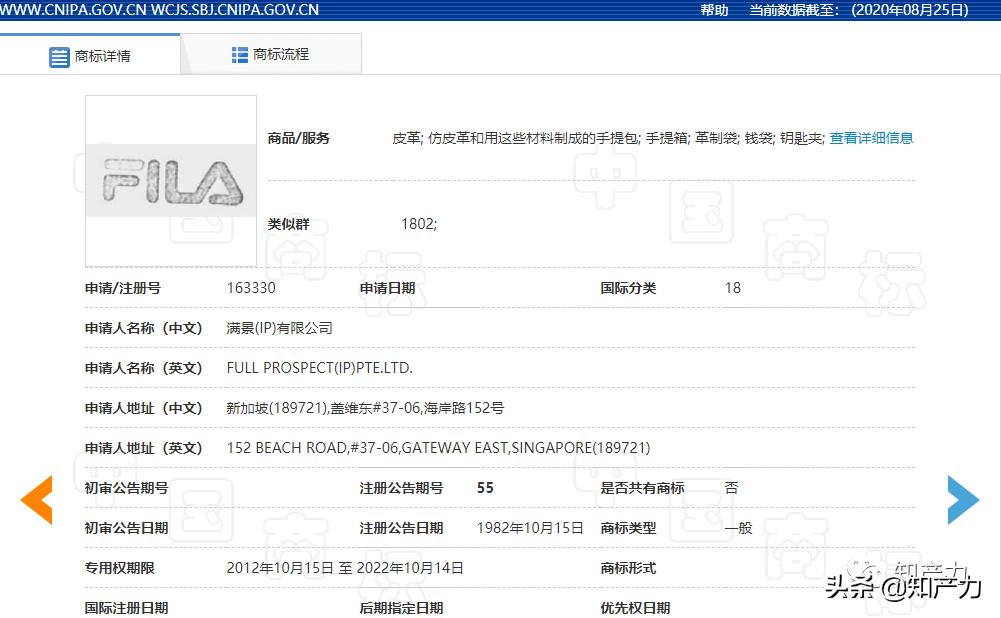Viewport: 1001px width, 618px height.
Task: Click the orange previous-record arrow
Action: click(x=36, y=499)
